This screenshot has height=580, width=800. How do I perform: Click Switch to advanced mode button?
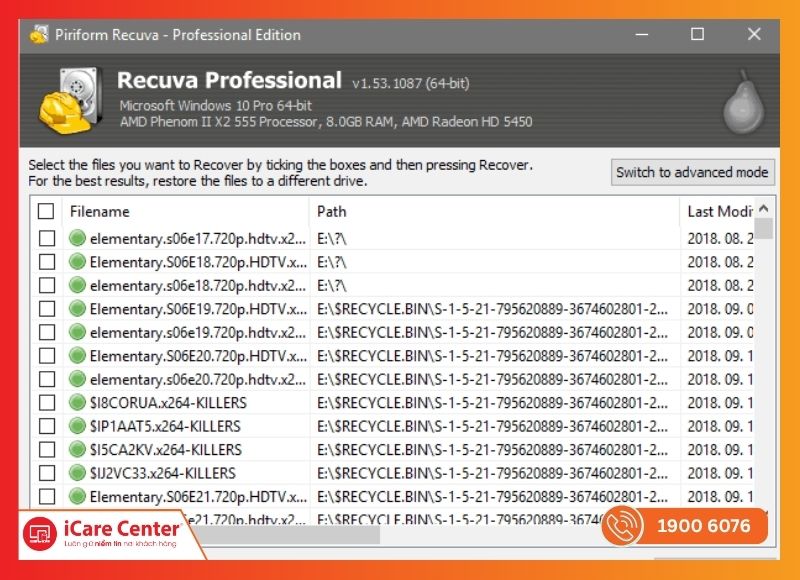(693, 172)
